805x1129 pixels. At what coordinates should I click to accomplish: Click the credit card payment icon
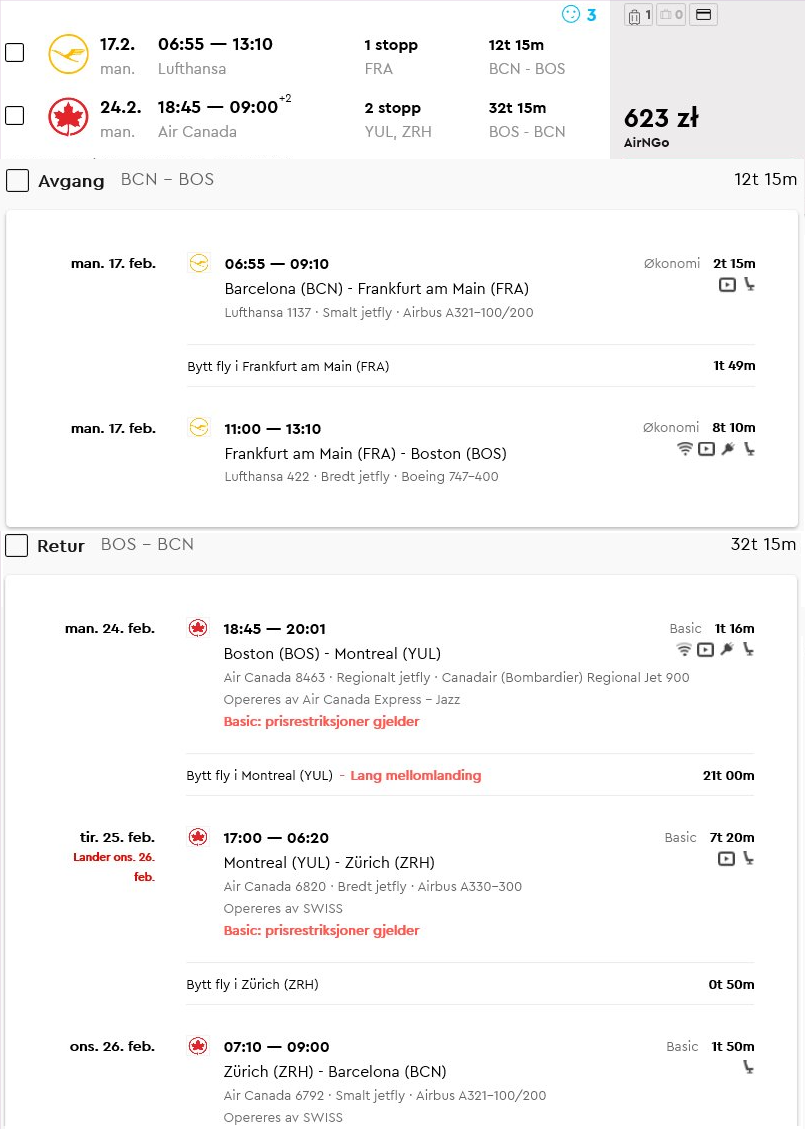[x=703, y=15]
